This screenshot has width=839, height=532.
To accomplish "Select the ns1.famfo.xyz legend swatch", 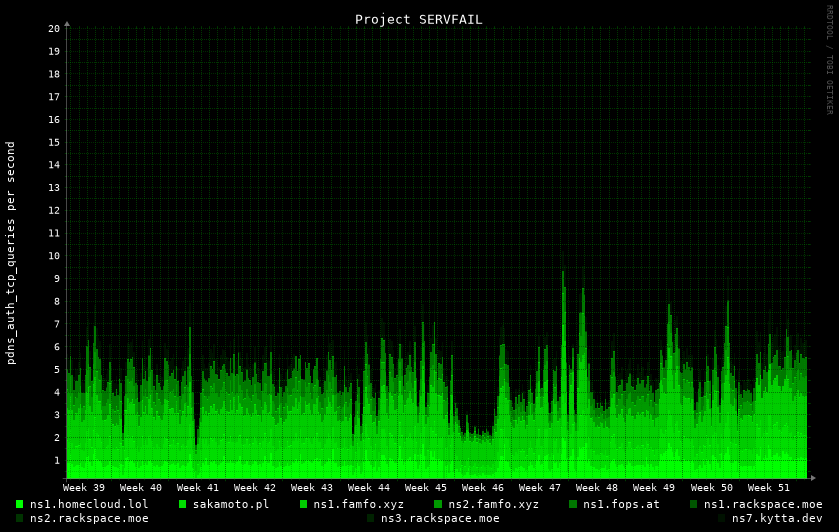I will click(303, 504).
